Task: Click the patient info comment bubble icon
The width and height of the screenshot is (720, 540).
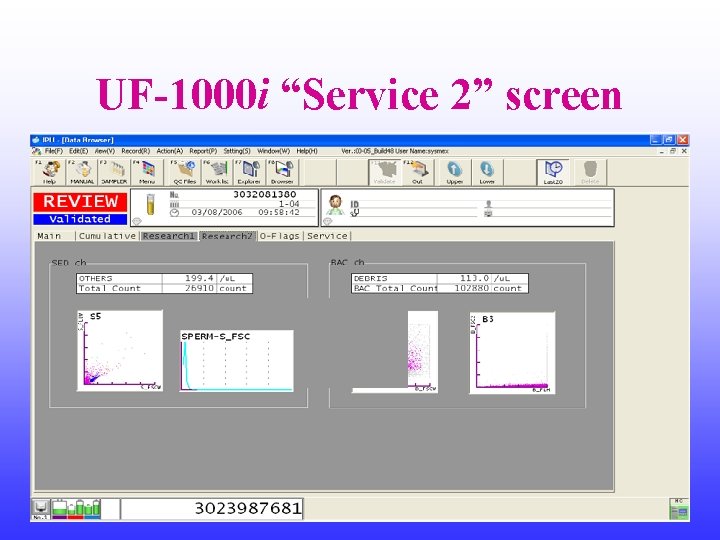Action: pyautogui.click(x=327, y=221)
